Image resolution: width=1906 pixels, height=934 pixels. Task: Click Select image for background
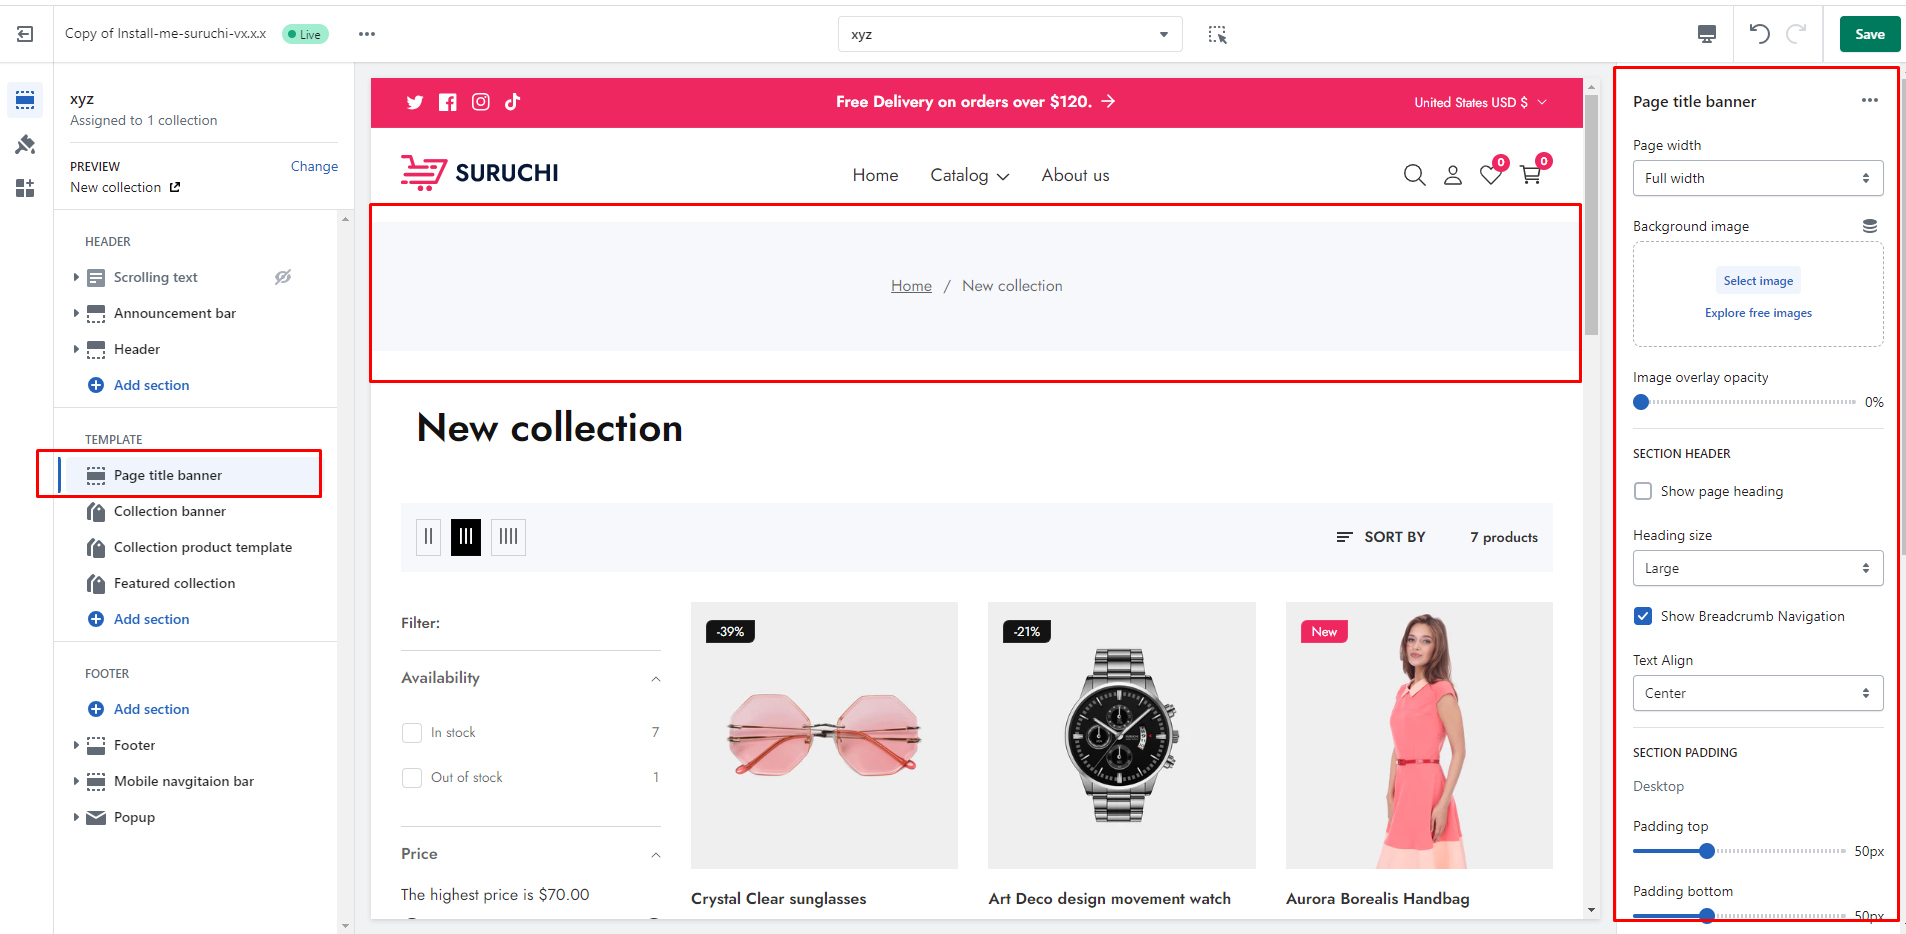[x=1758, y=281]
